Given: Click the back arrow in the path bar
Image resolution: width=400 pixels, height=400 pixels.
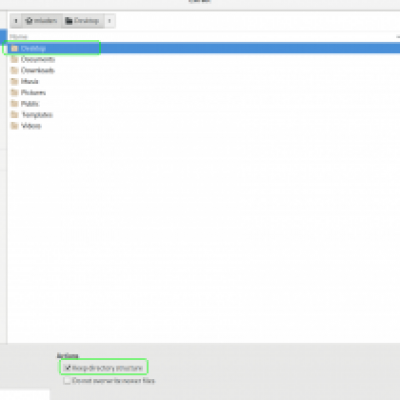Looking at the screenshot, I should tap(16, 21).
